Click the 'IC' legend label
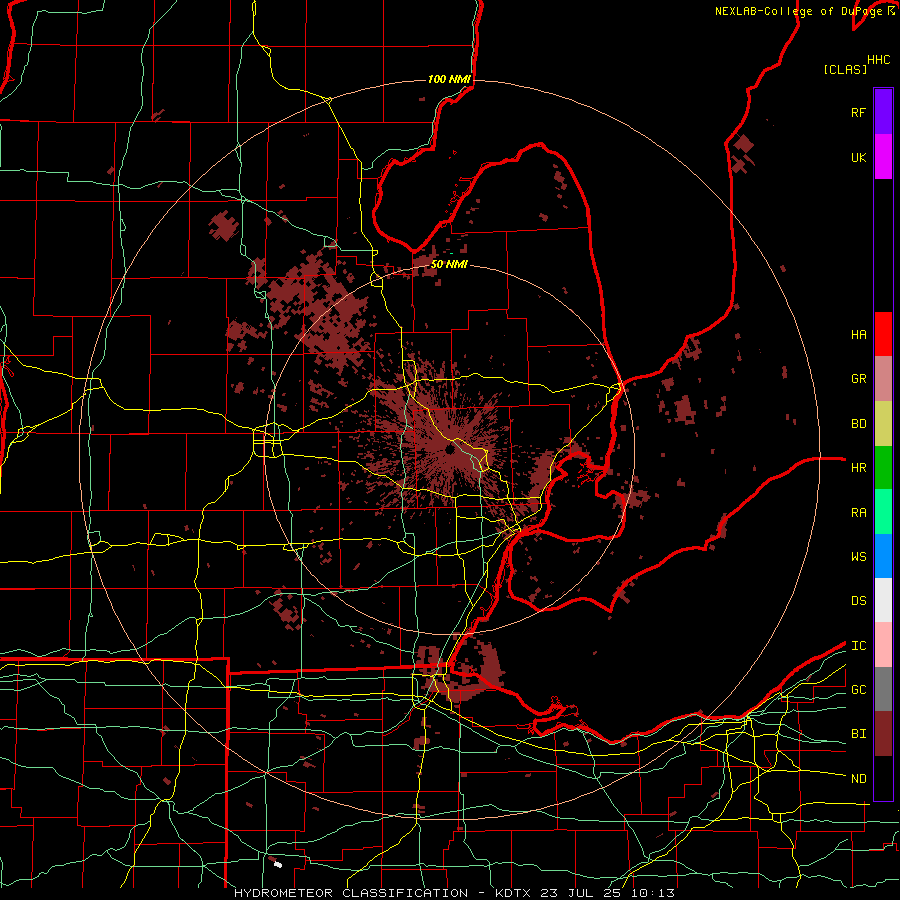The image size is (900, 900). pos(858,646)
